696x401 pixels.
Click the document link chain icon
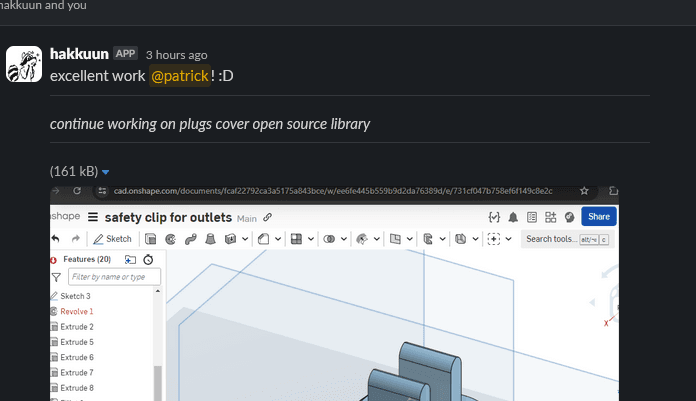pyautogui.click(x=268, y=217)
